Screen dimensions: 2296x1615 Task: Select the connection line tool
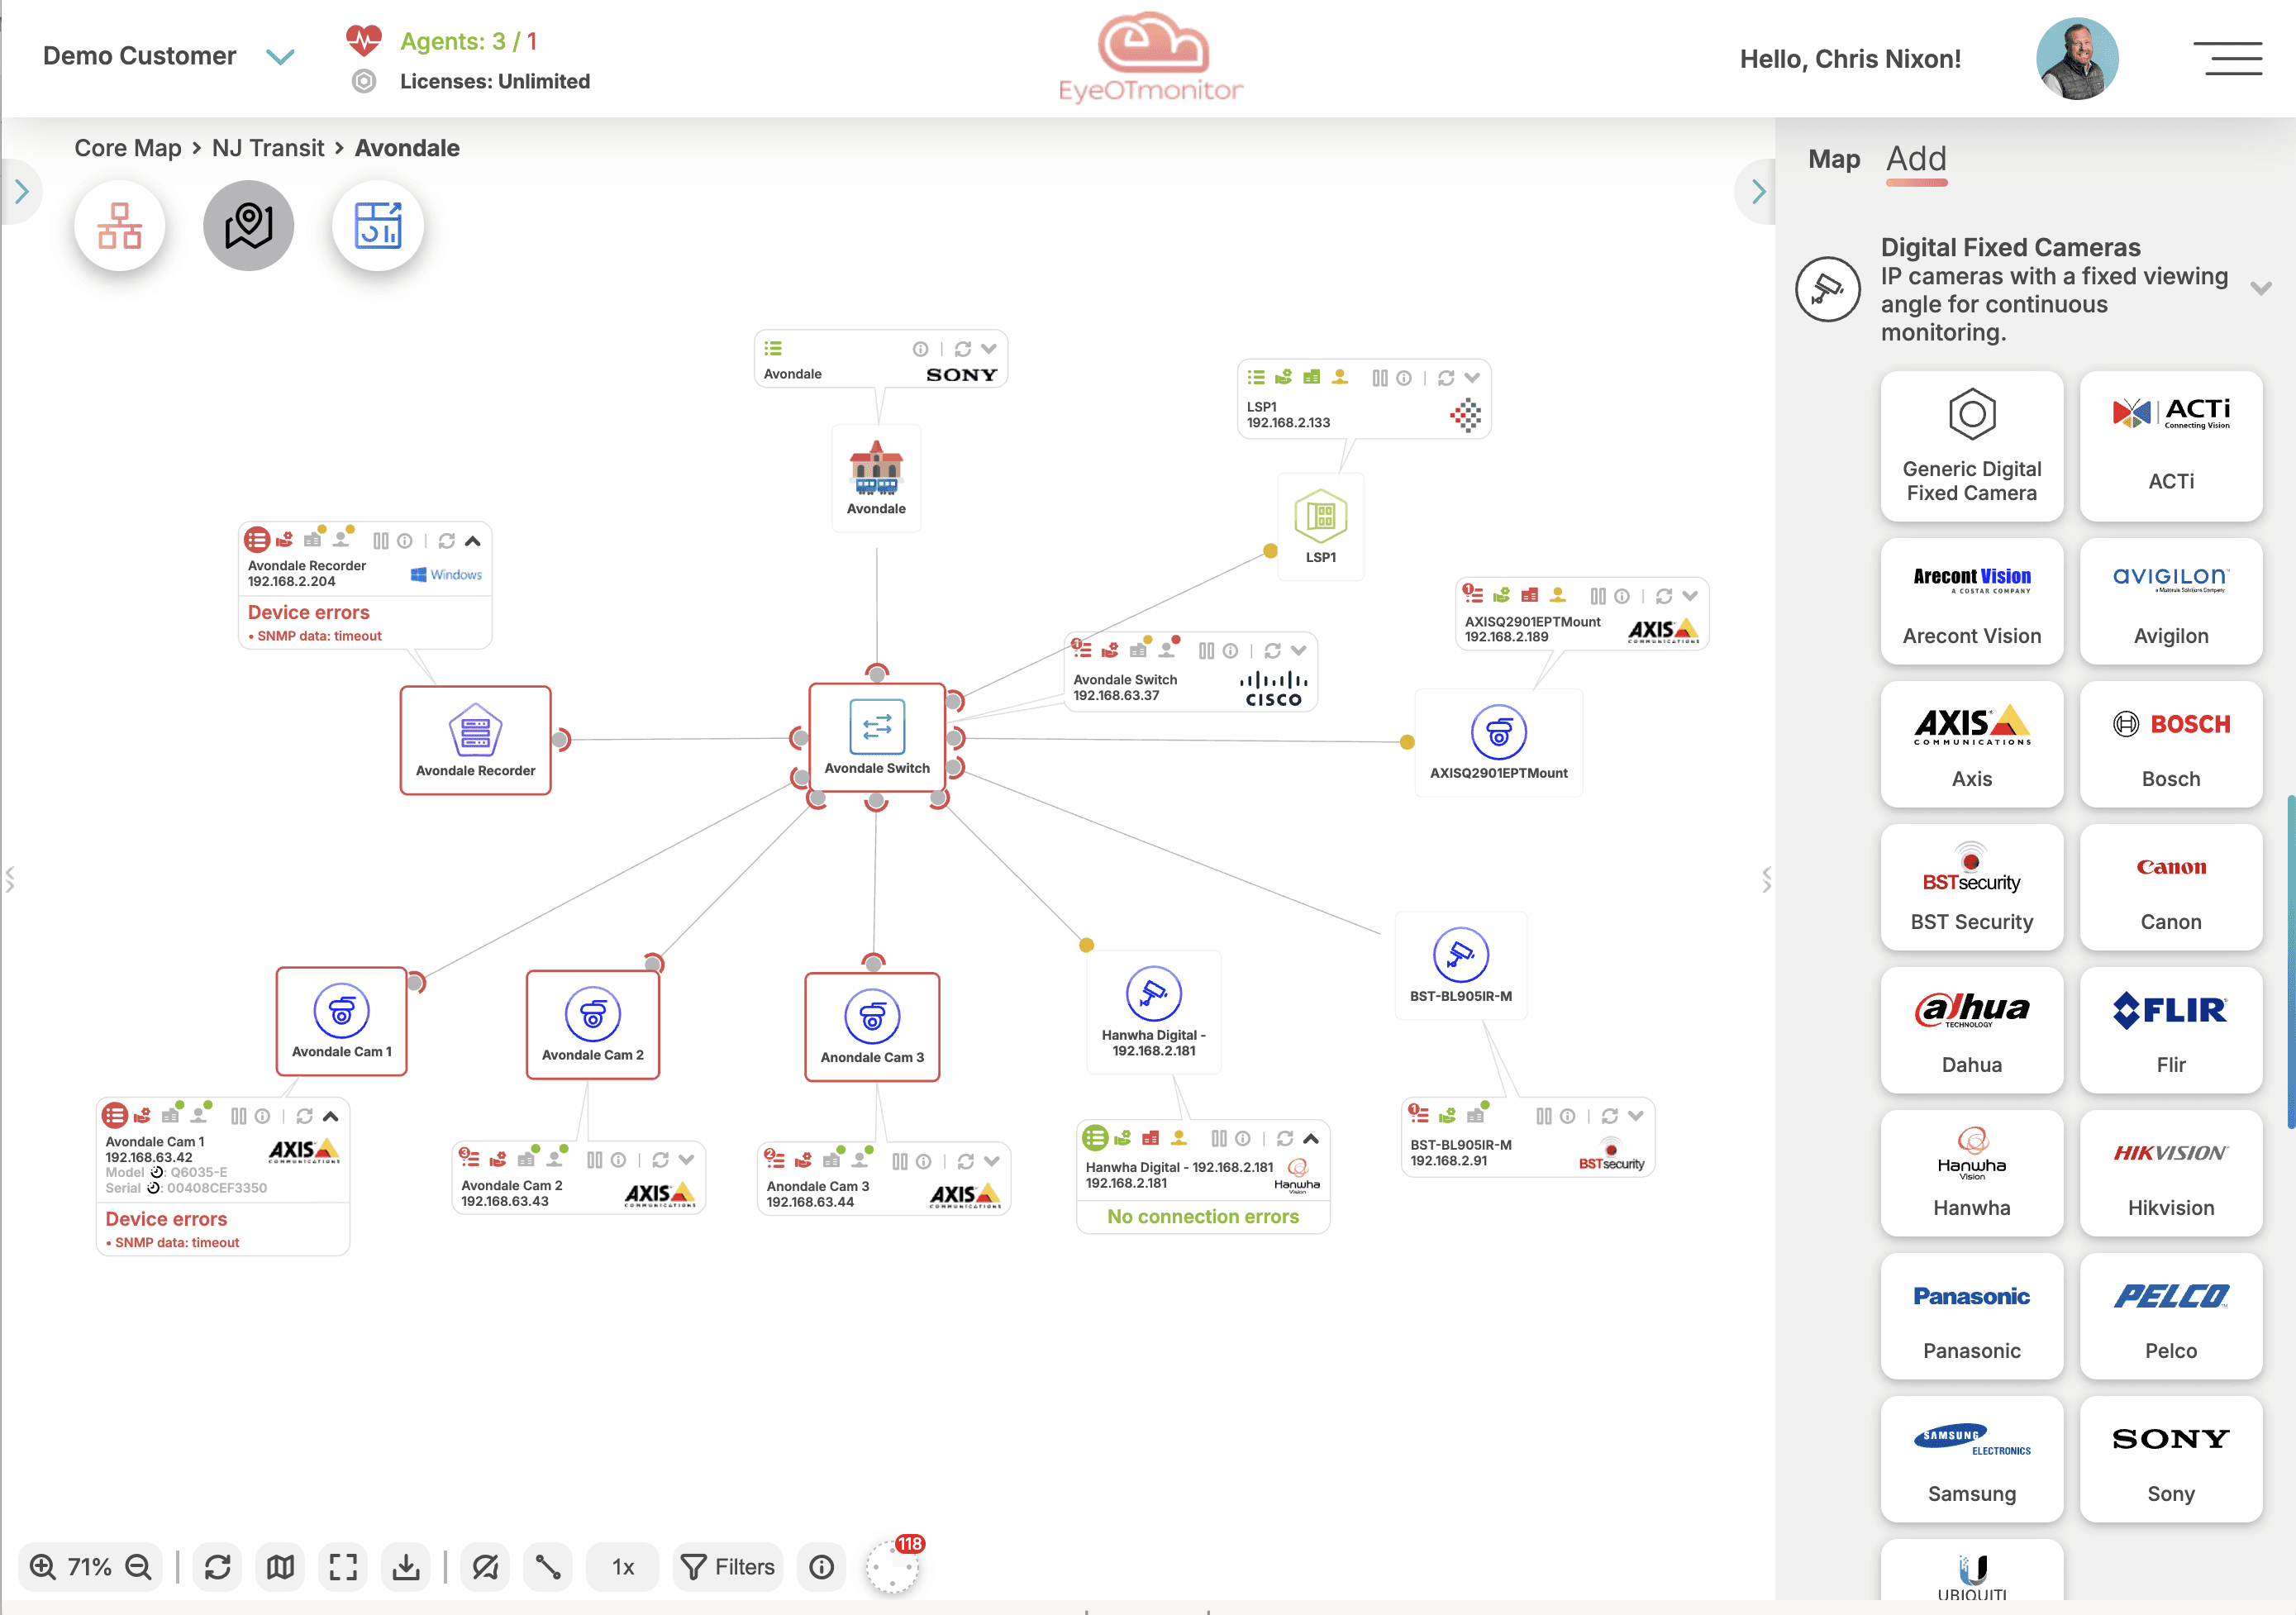tap(548, 1567)
